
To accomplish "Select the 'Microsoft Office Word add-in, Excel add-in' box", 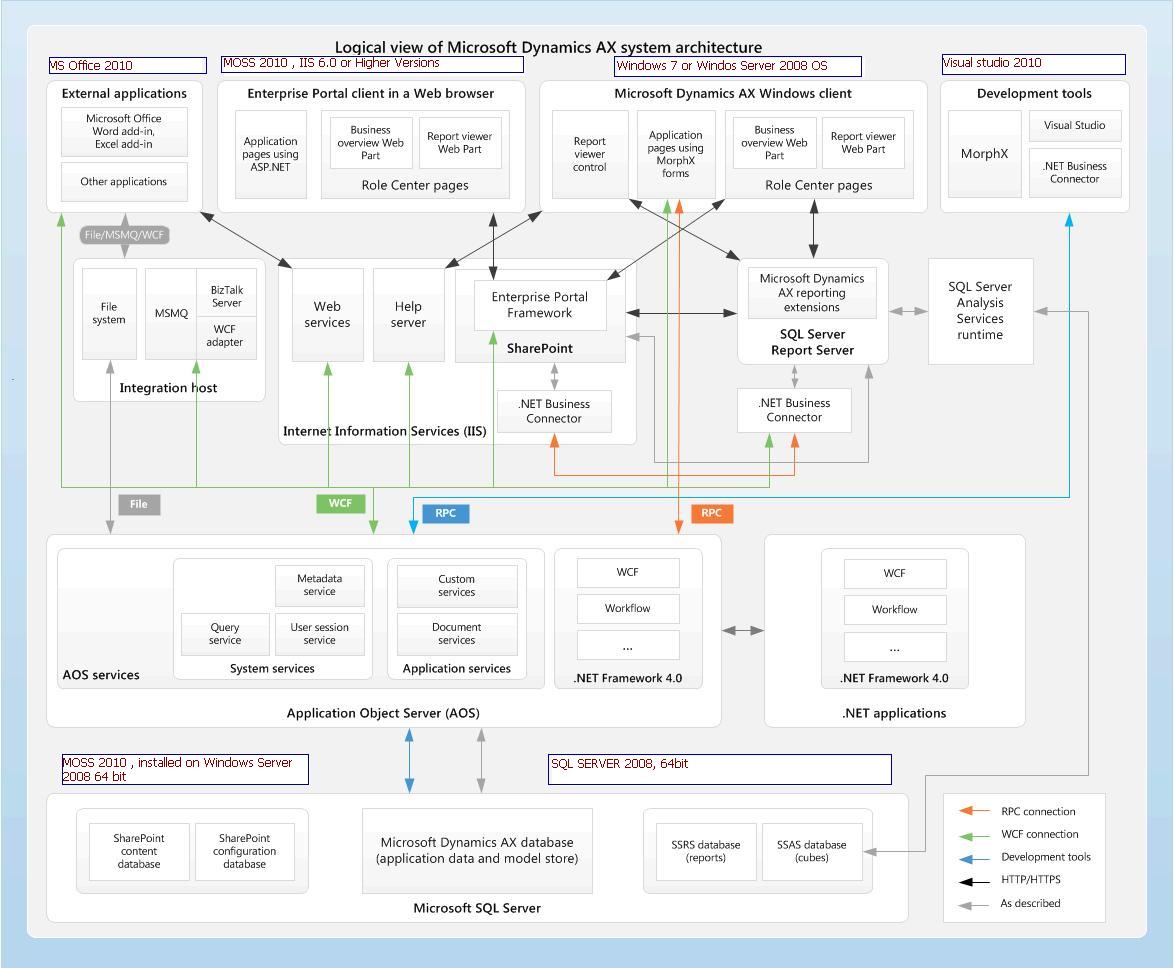I will point(124,131).
